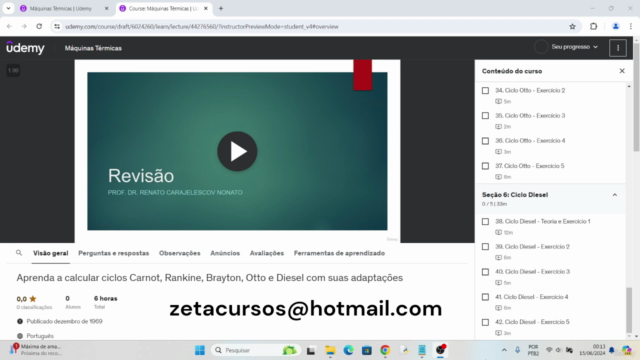Open the notifications bell on taskbar
The width and height of the screenshot is (640, 360).
[611, 350]
